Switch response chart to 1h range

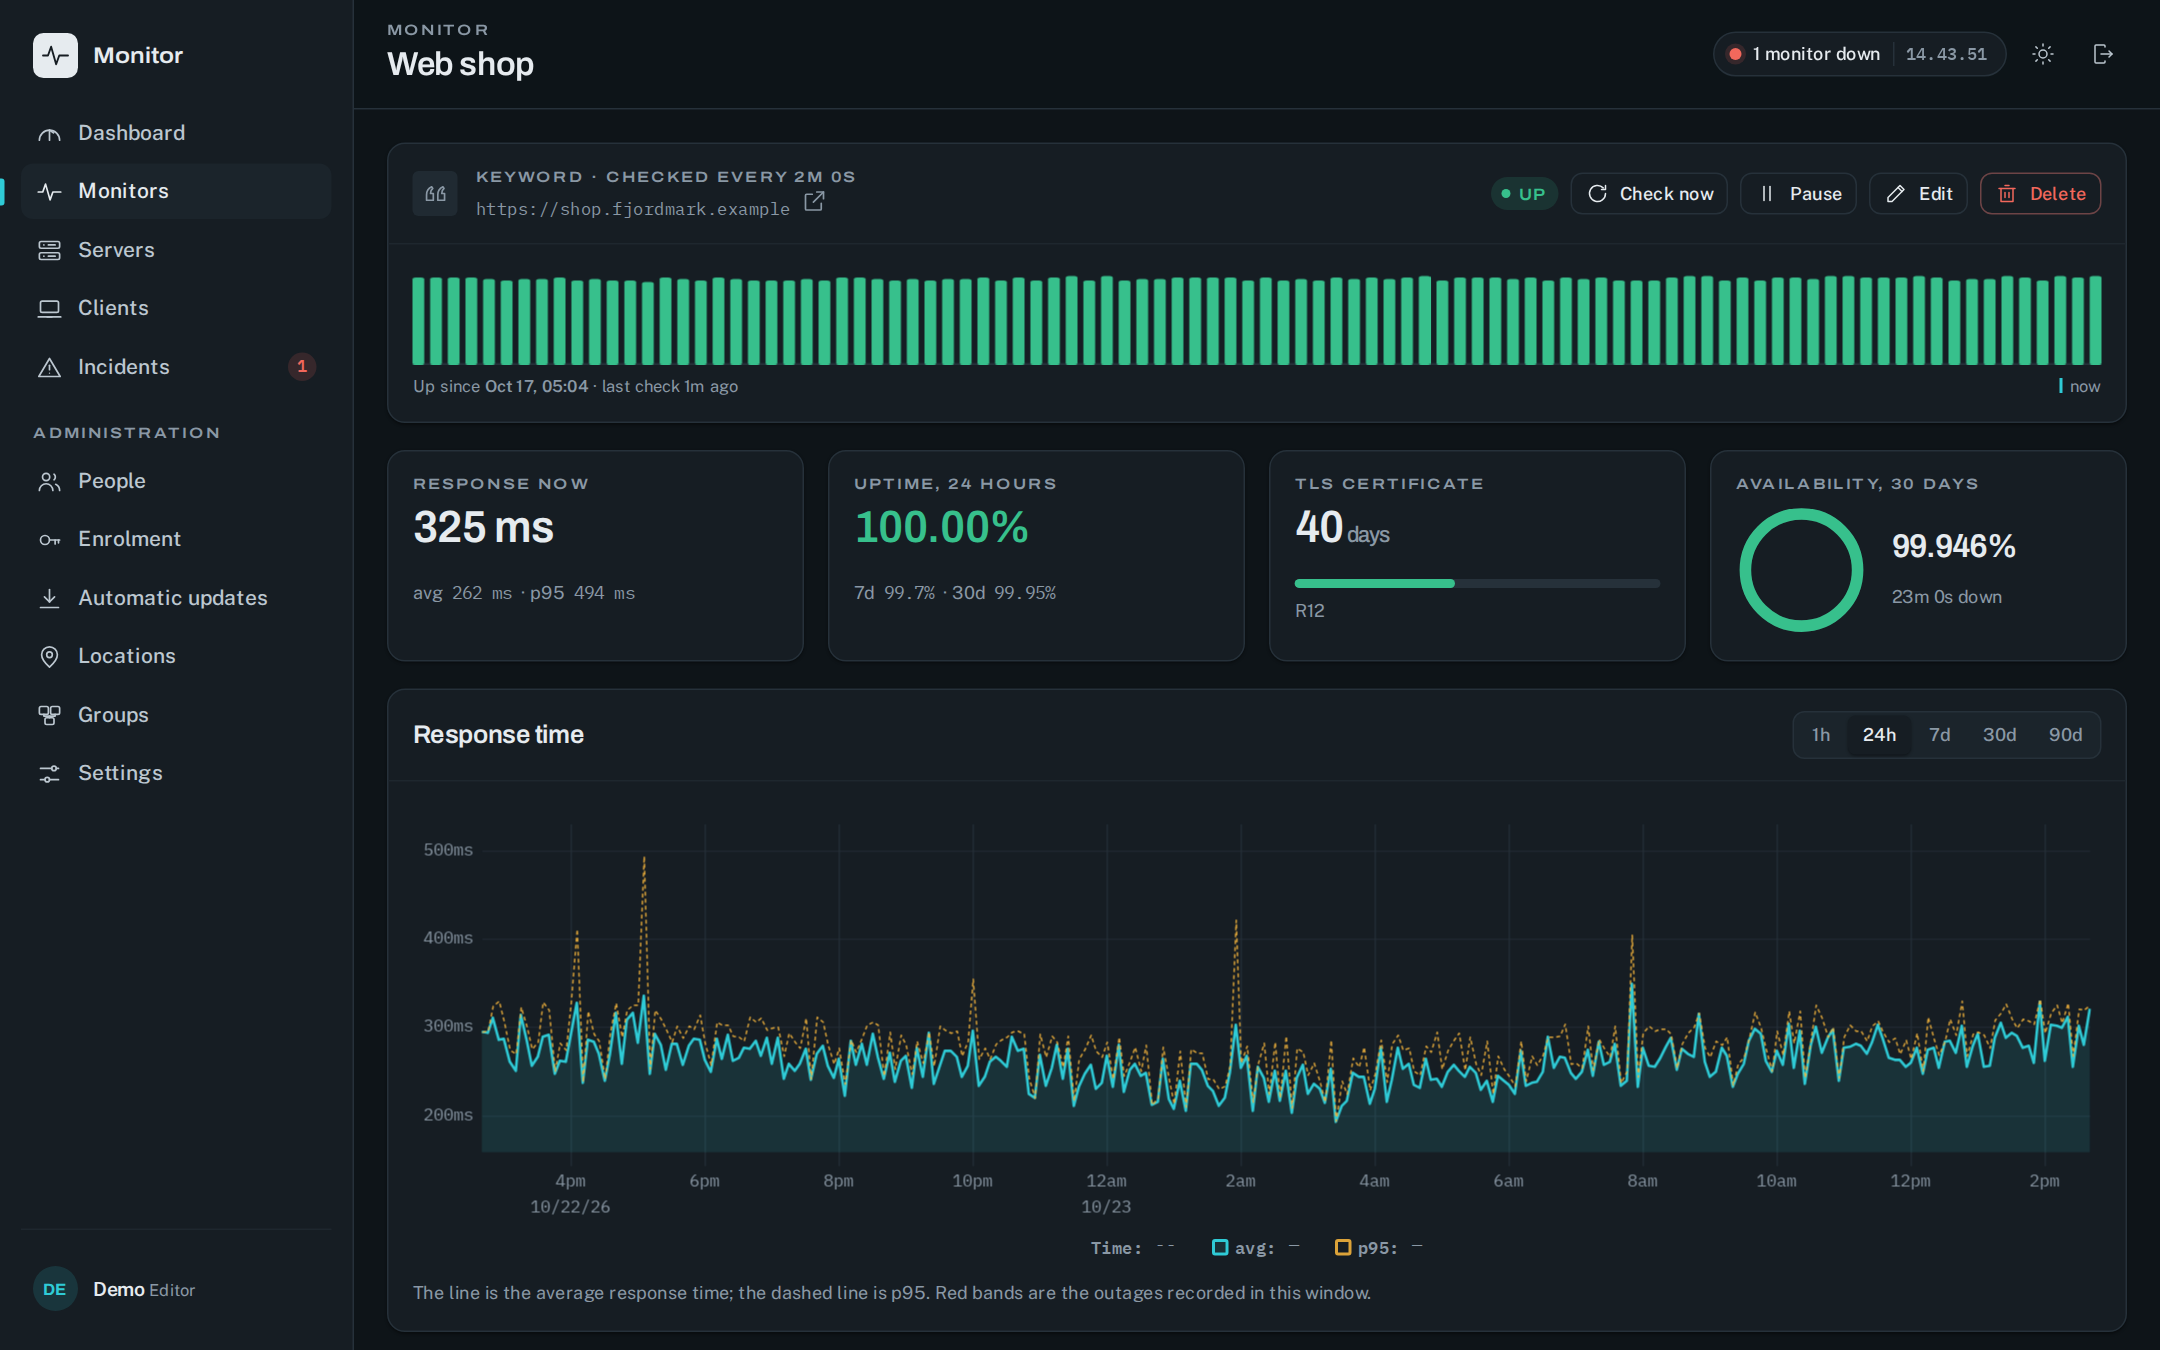[1821, 735]
